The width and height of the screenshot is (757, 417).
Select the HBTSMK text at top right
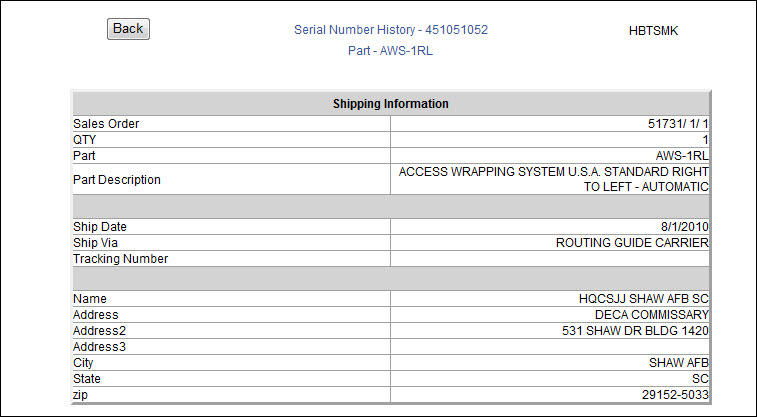coord(653,31)
